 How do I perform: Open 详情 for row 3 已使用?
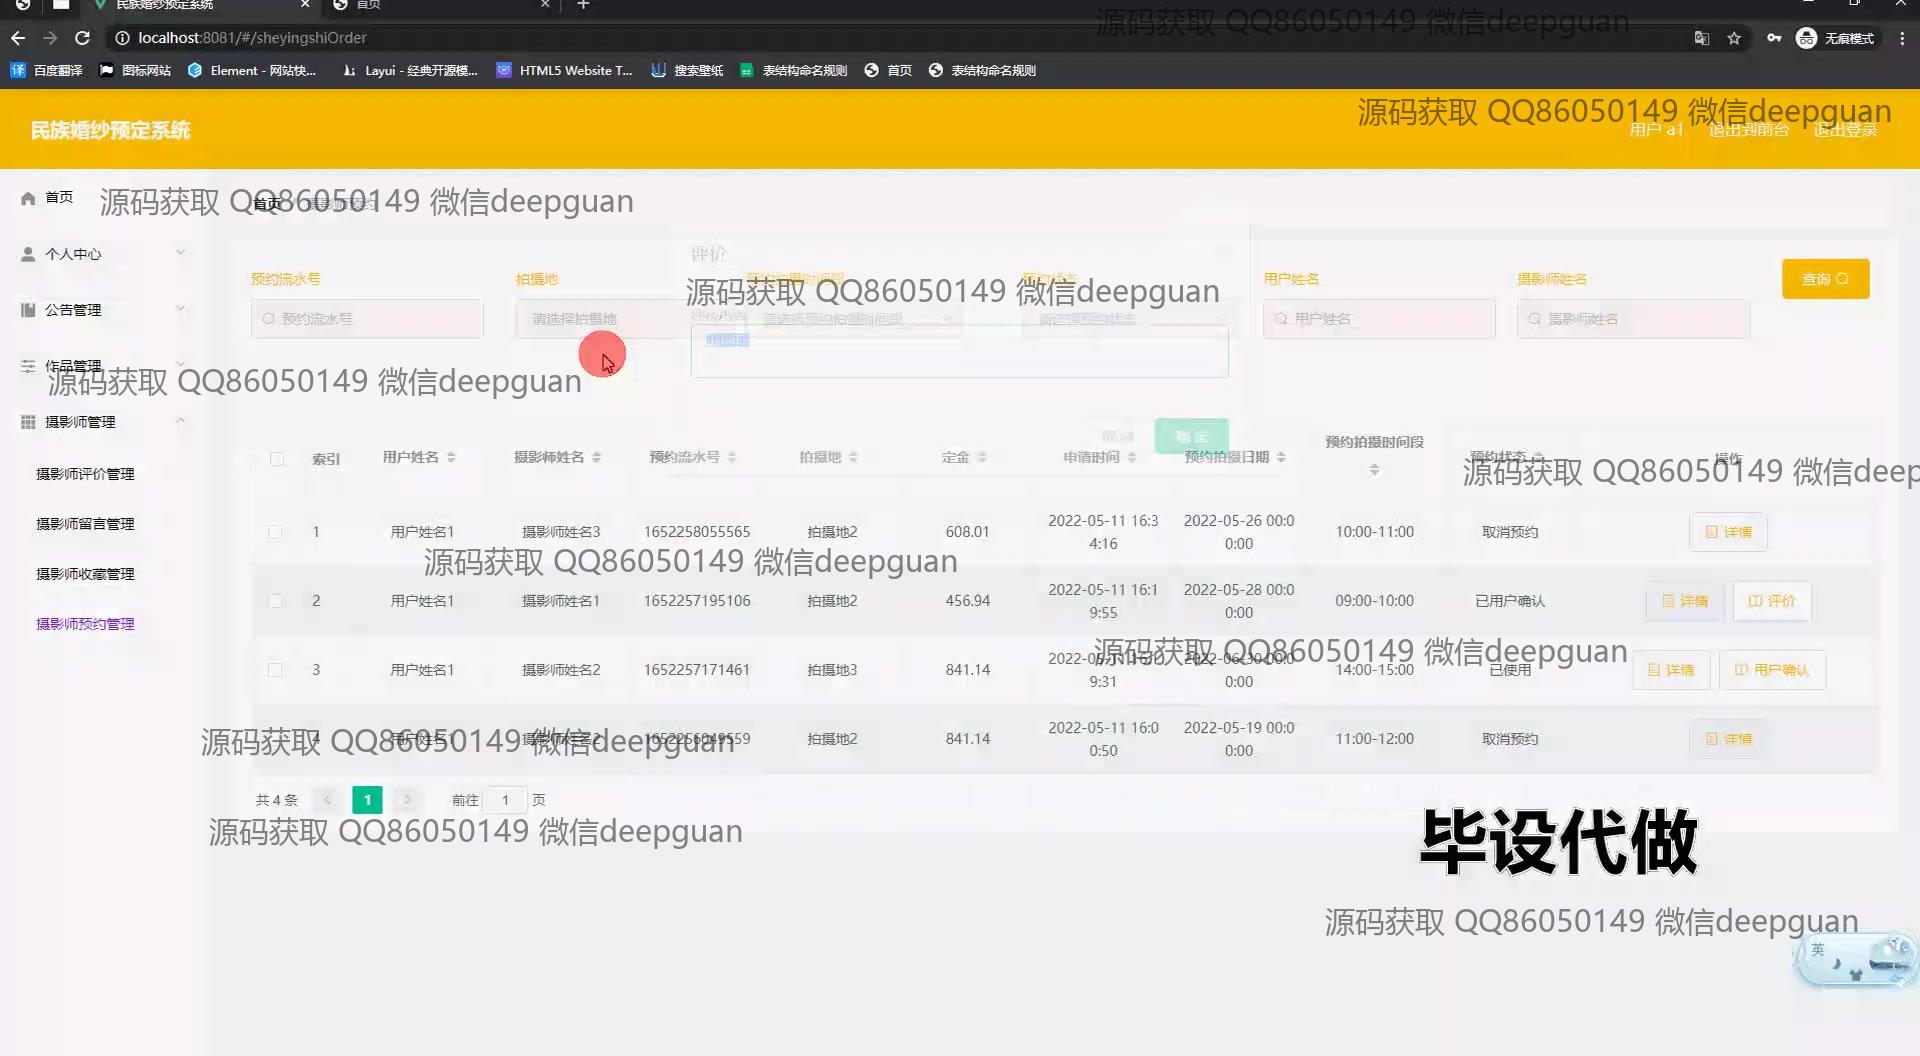[1671, 670]
